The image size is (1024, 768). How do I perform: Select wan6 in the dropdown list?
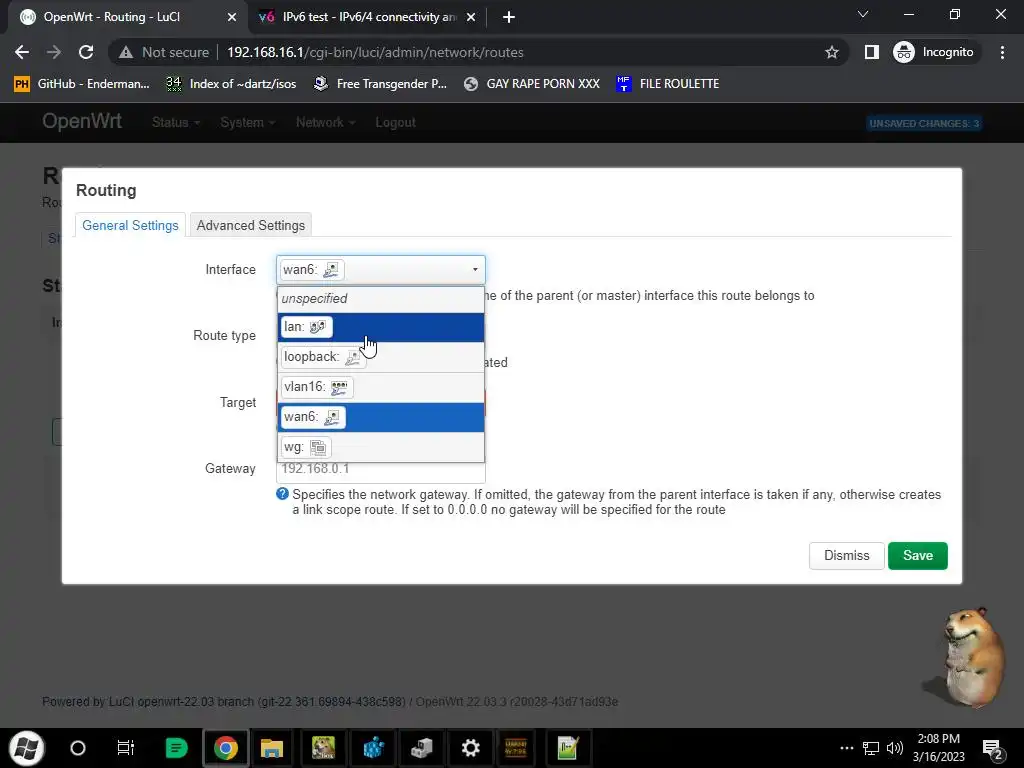point(381,417)
